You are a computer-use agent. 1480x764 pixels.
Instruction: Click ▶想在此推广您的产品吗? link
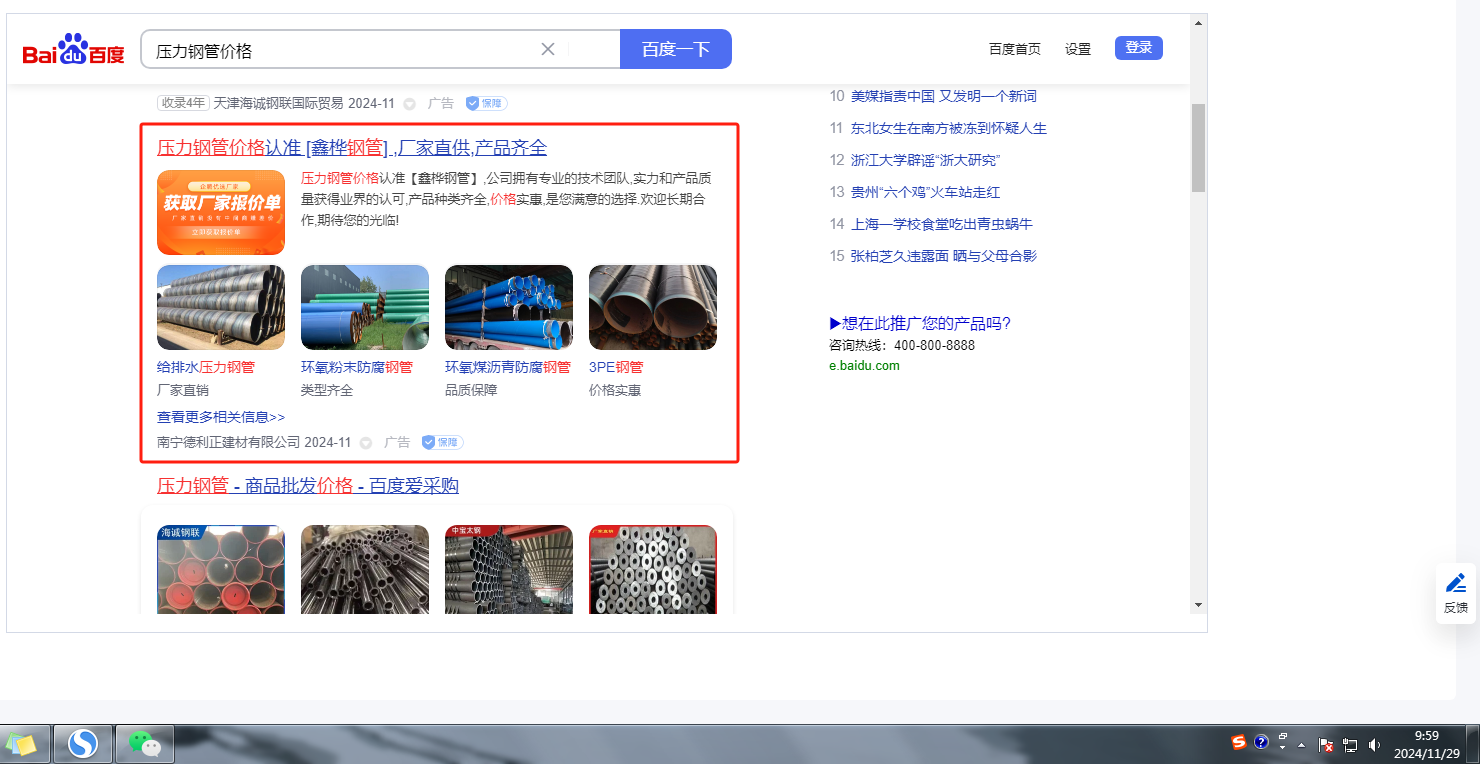coord(920,323)
